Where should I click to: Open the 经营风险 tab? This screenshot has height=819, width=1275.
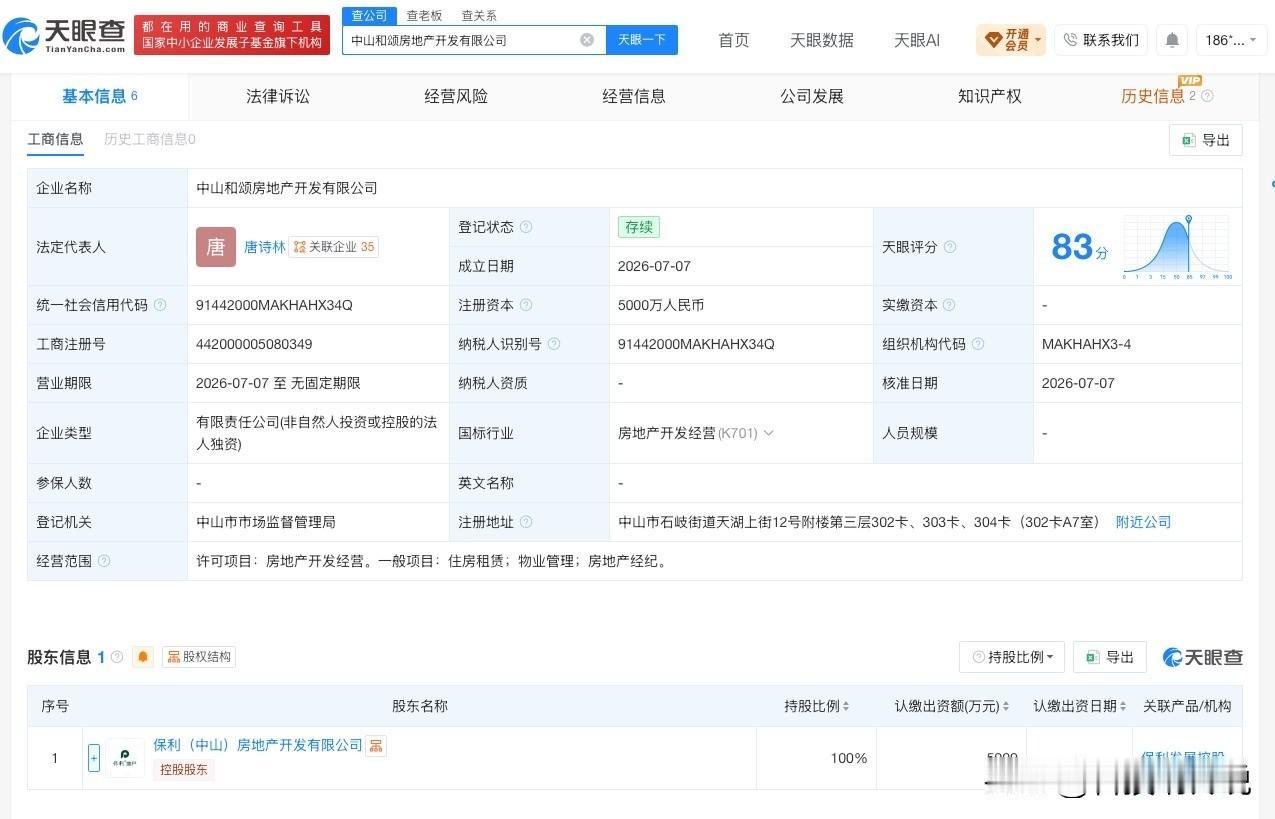[x=456, y=96]
